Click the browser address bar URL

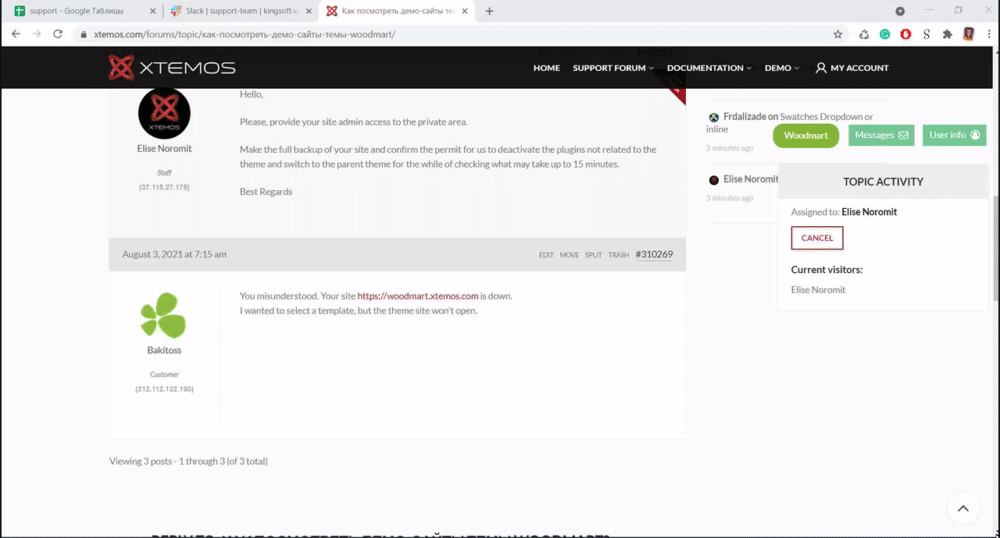[244, 34]
